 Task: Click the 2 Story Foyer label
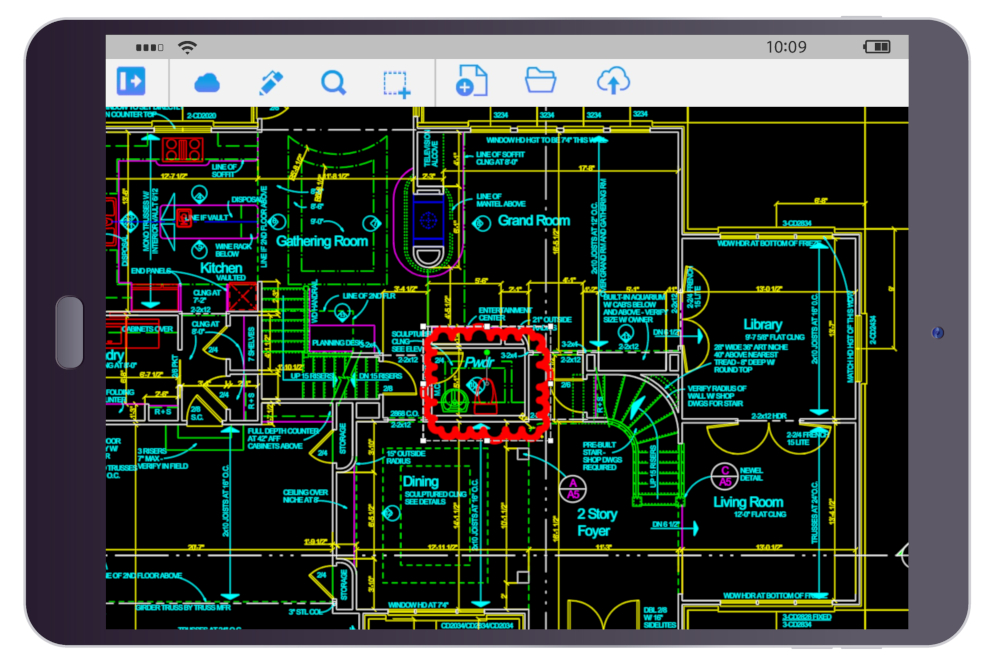point(597,522)
